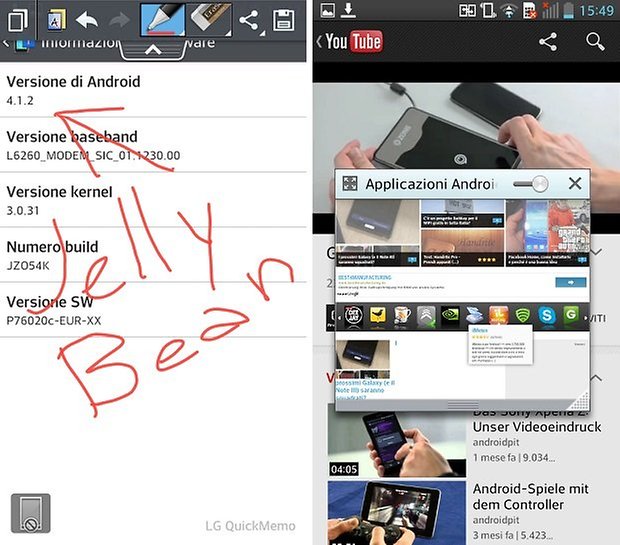Screen dimensions: 620x545
Task: Click the blue arrow ad button
Action: [x=571, y=282]
